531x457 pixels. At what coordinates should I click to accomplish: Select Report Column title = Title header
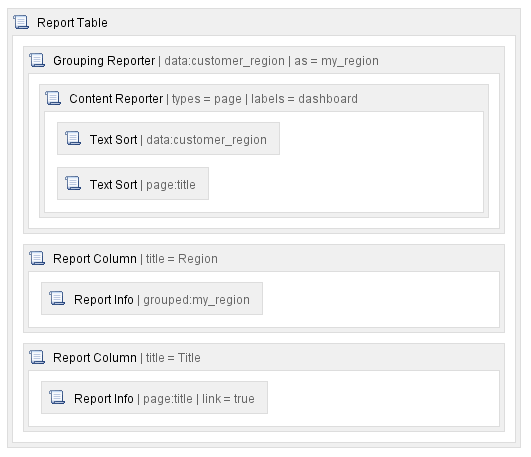coord(264,357)
